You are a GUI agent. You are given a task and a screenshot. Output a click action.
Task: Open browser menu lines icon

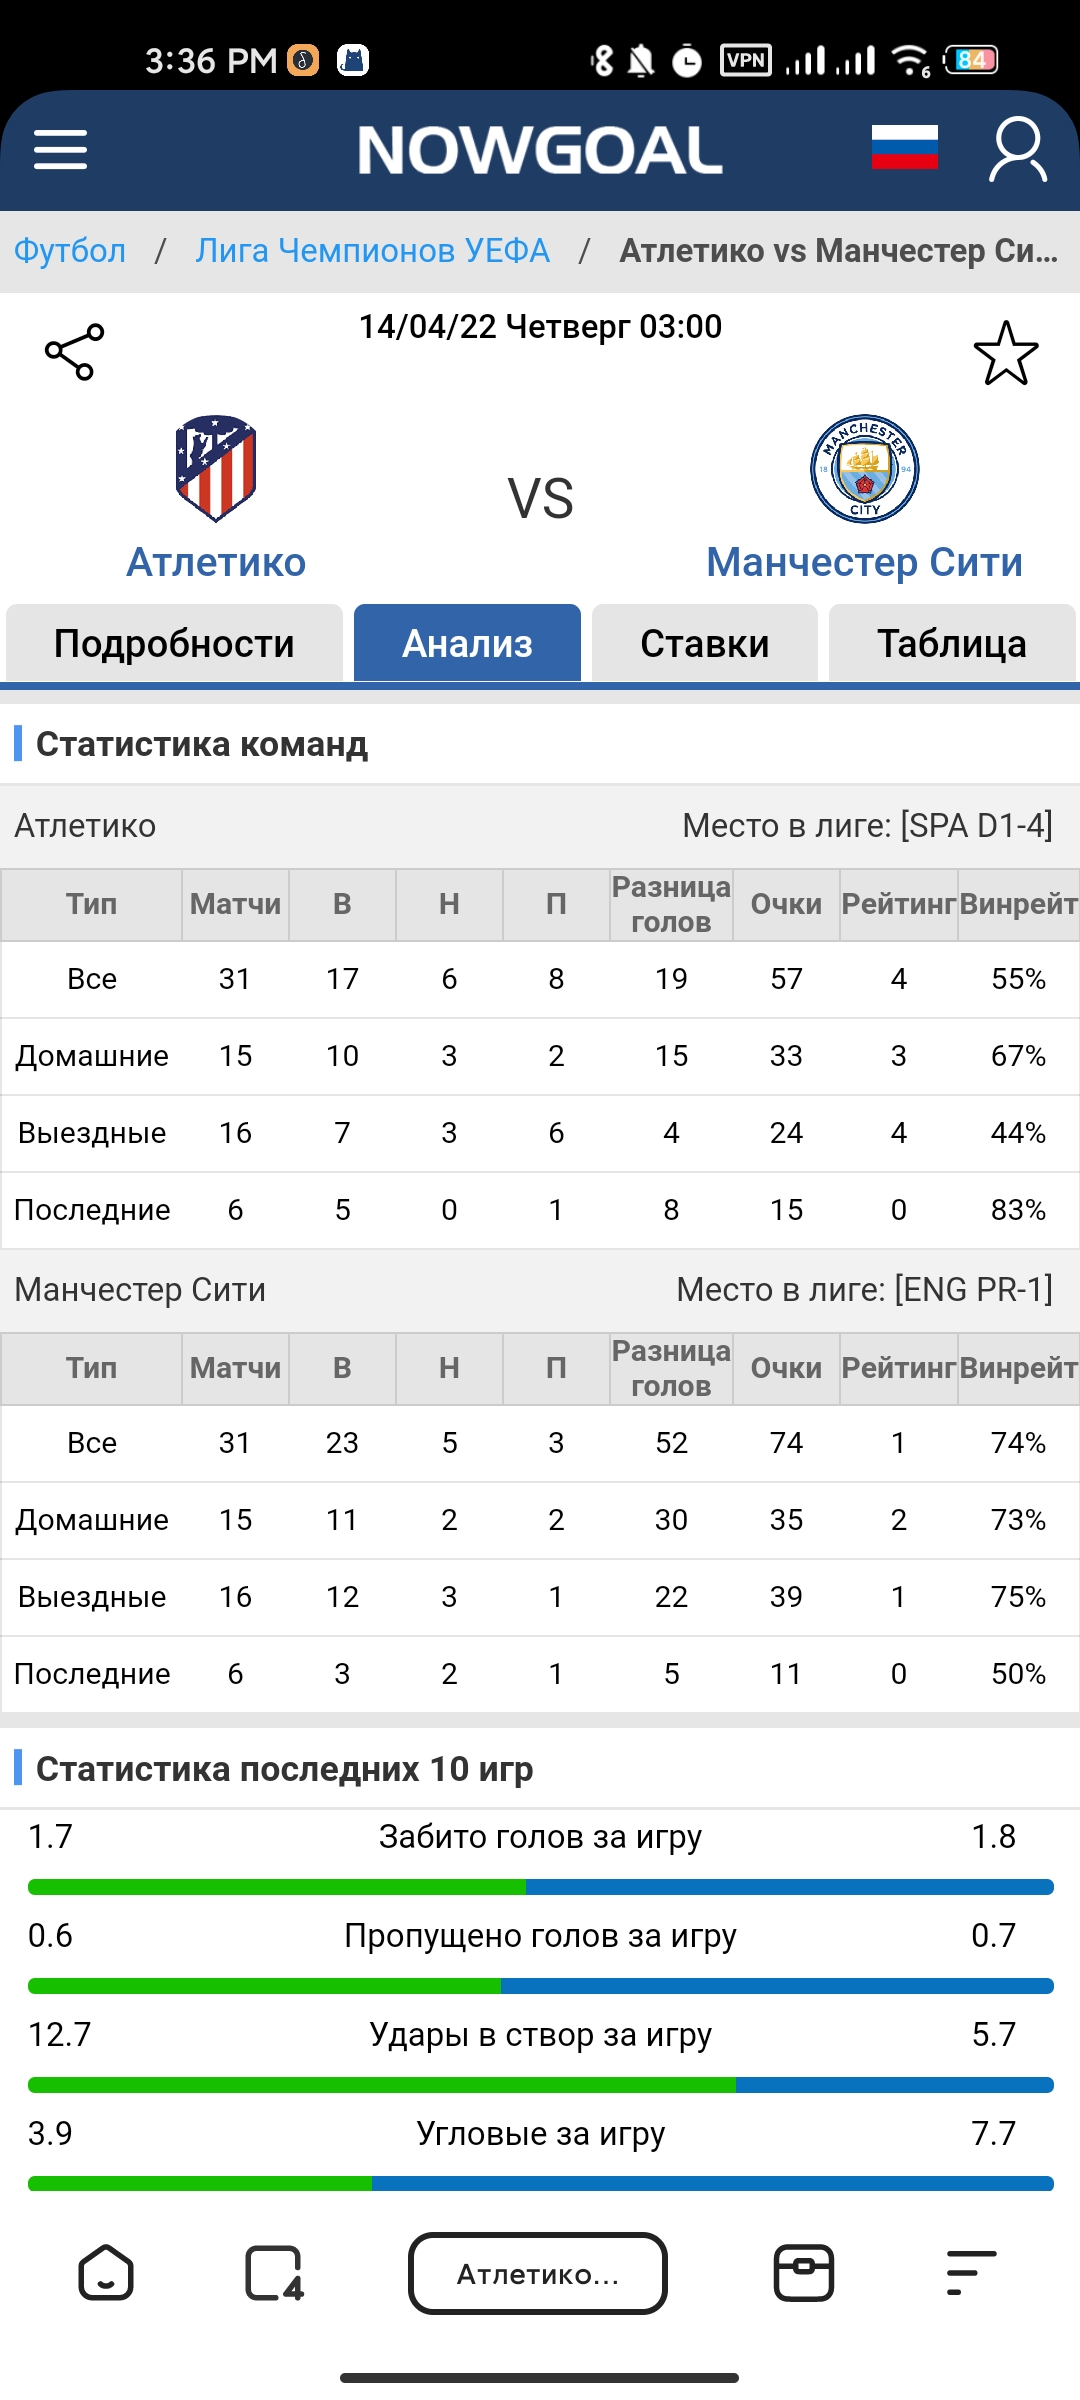tap(971, 2273)
